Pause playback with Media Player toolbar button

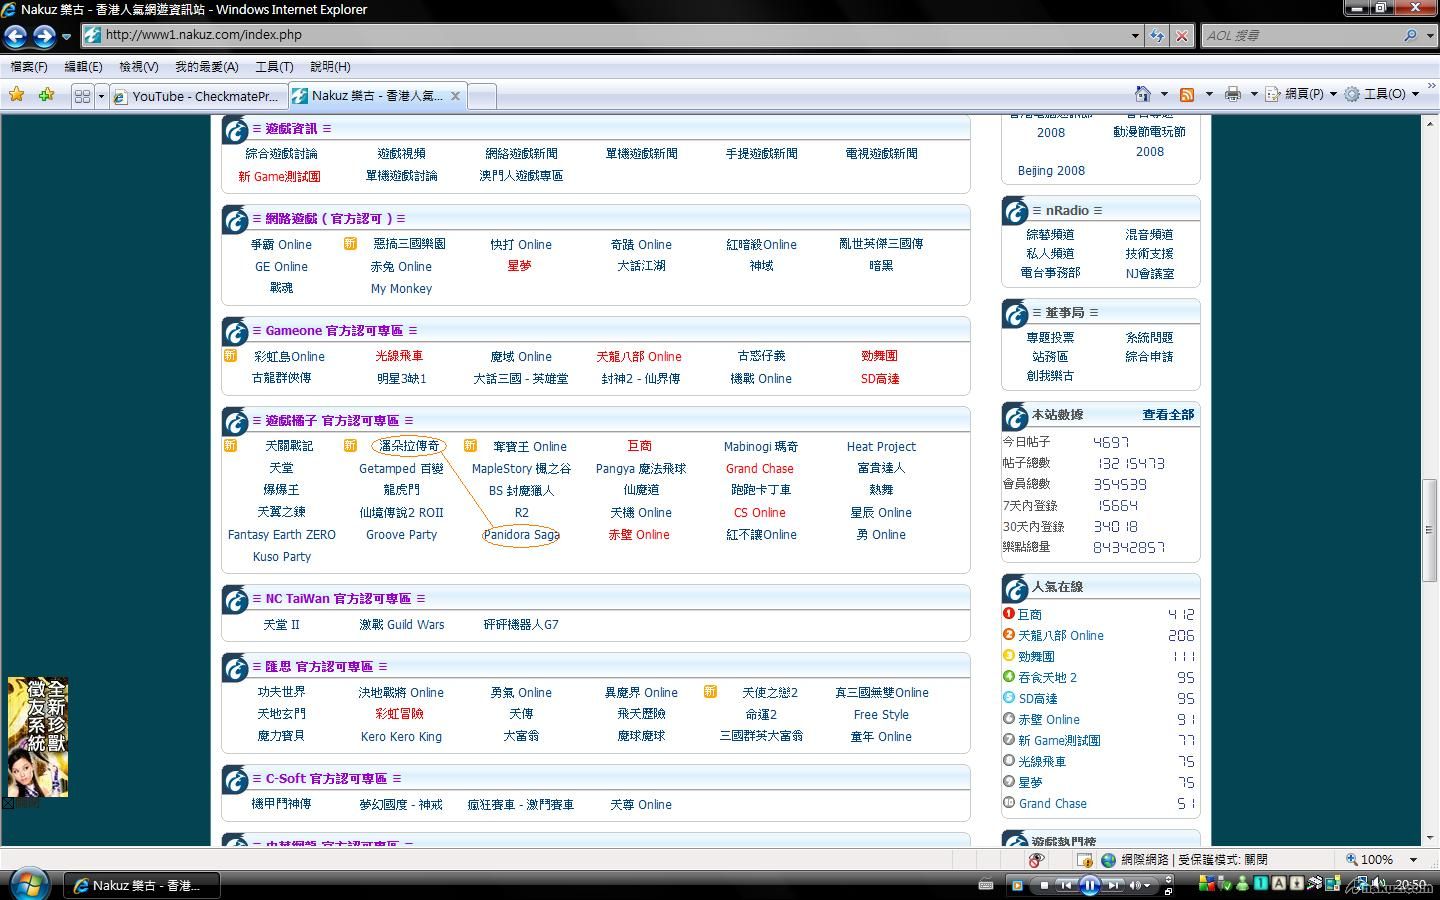1089,885
